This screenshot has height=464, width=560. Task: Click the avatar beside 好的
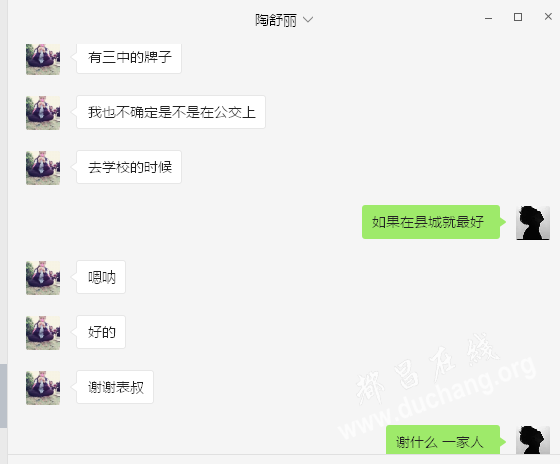(43, 333)
